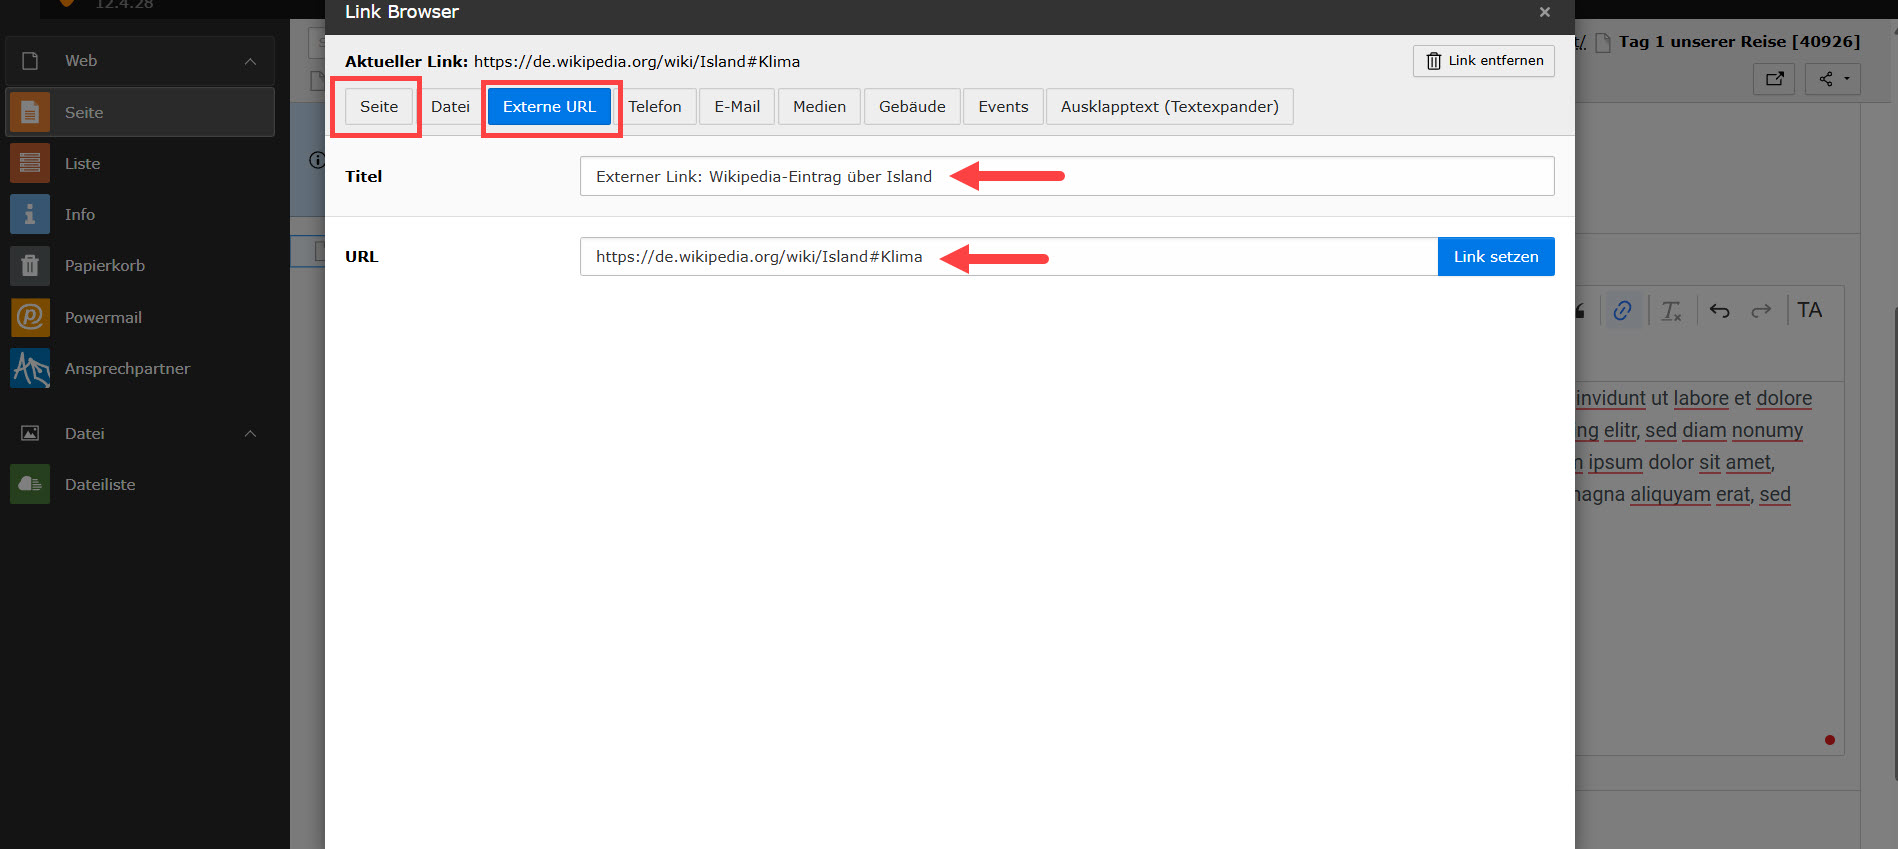Switch to the Seite link tab
1898x849 pixels.
tap(378, 107)
